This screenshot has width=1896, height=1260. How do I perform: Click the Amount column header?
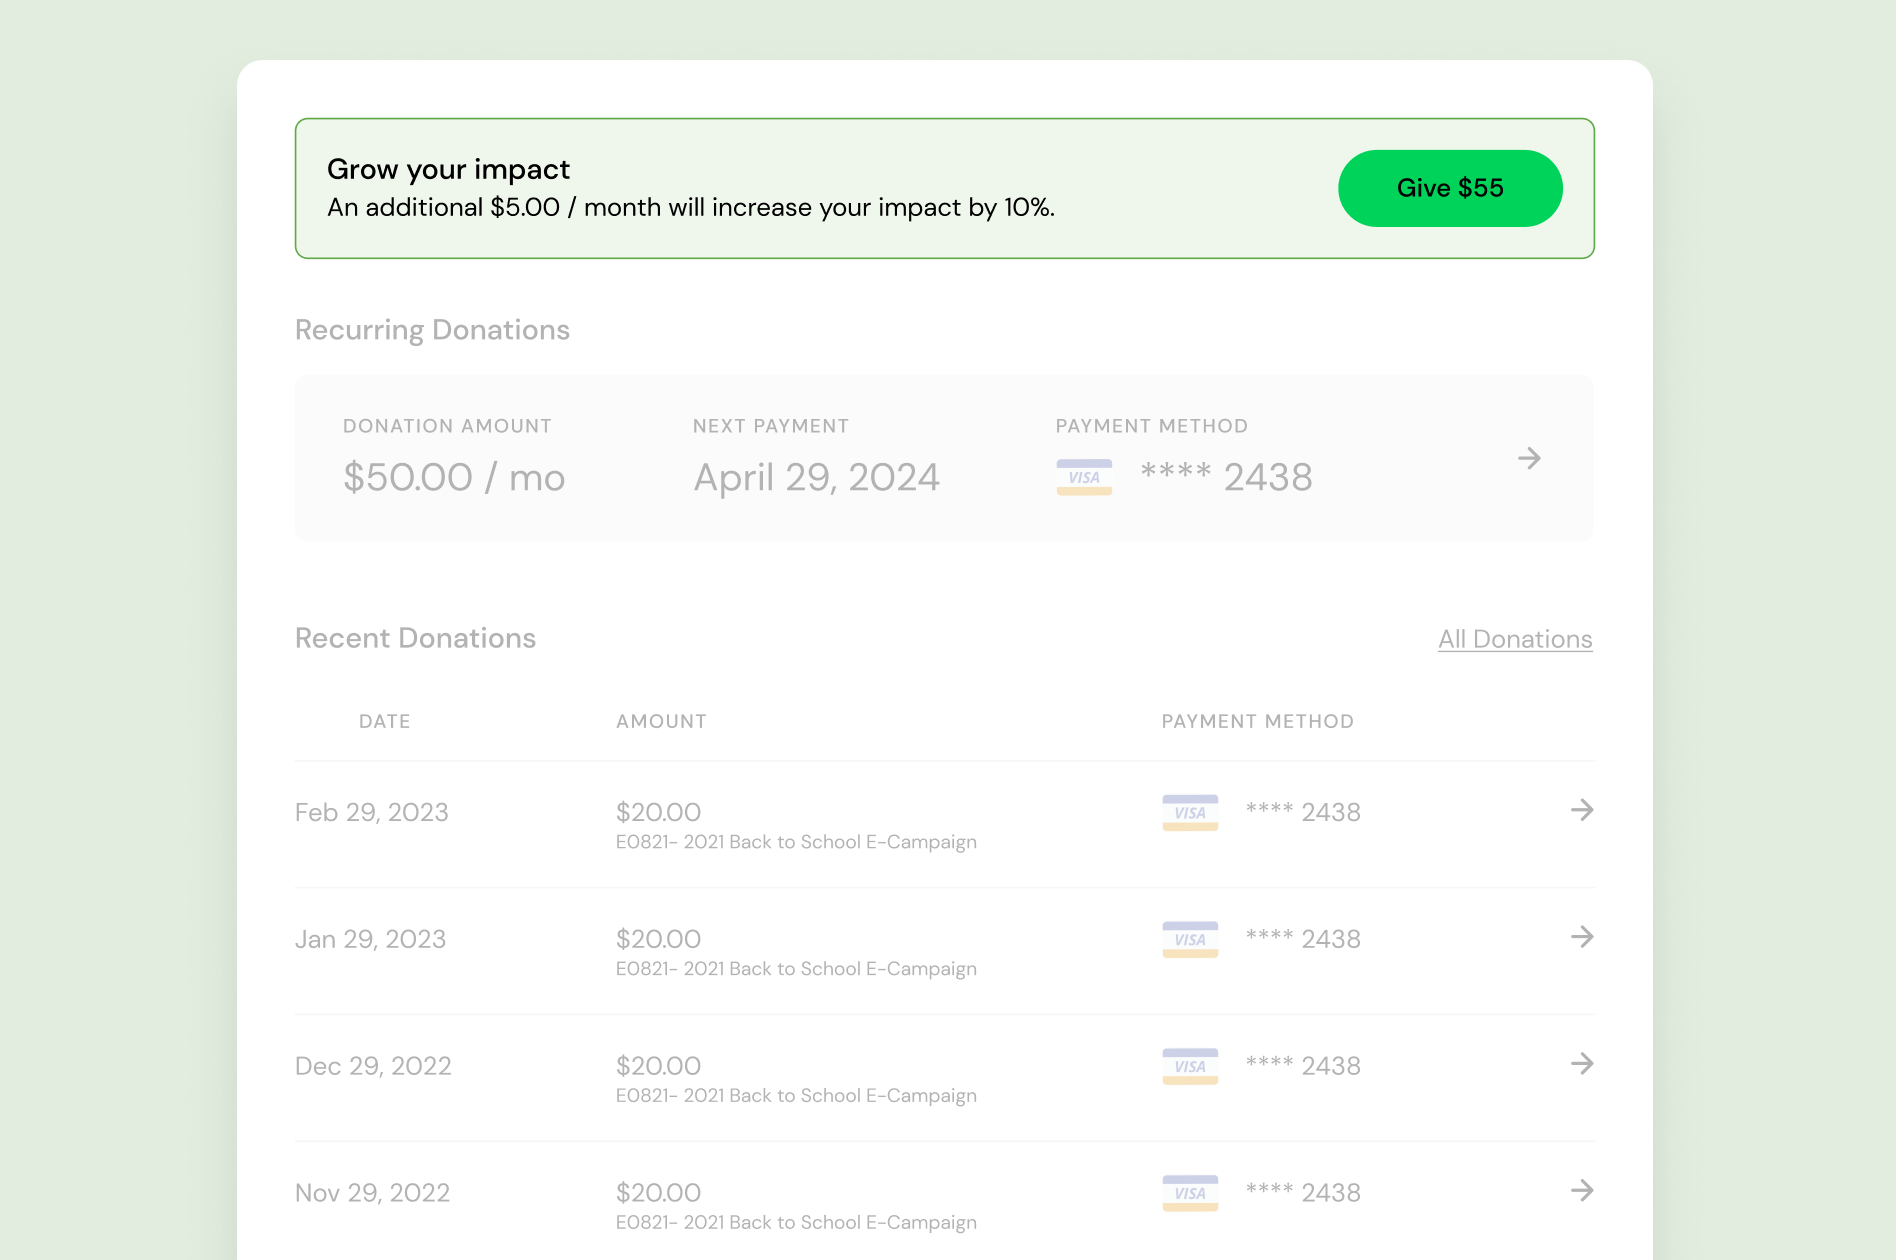(661, 721)
